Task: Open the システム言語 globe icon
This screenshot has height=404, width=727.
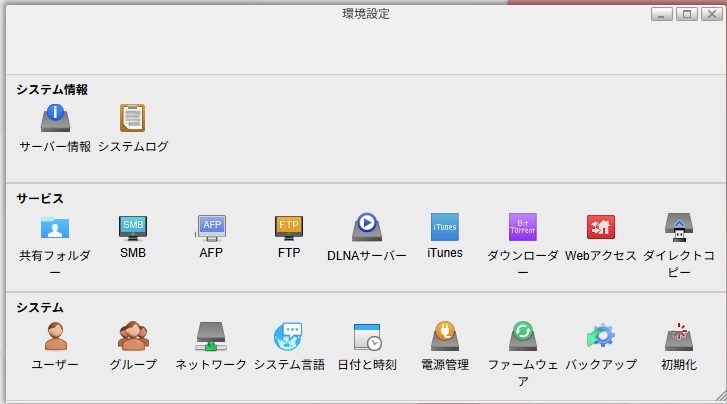Action: click(288, 336)
